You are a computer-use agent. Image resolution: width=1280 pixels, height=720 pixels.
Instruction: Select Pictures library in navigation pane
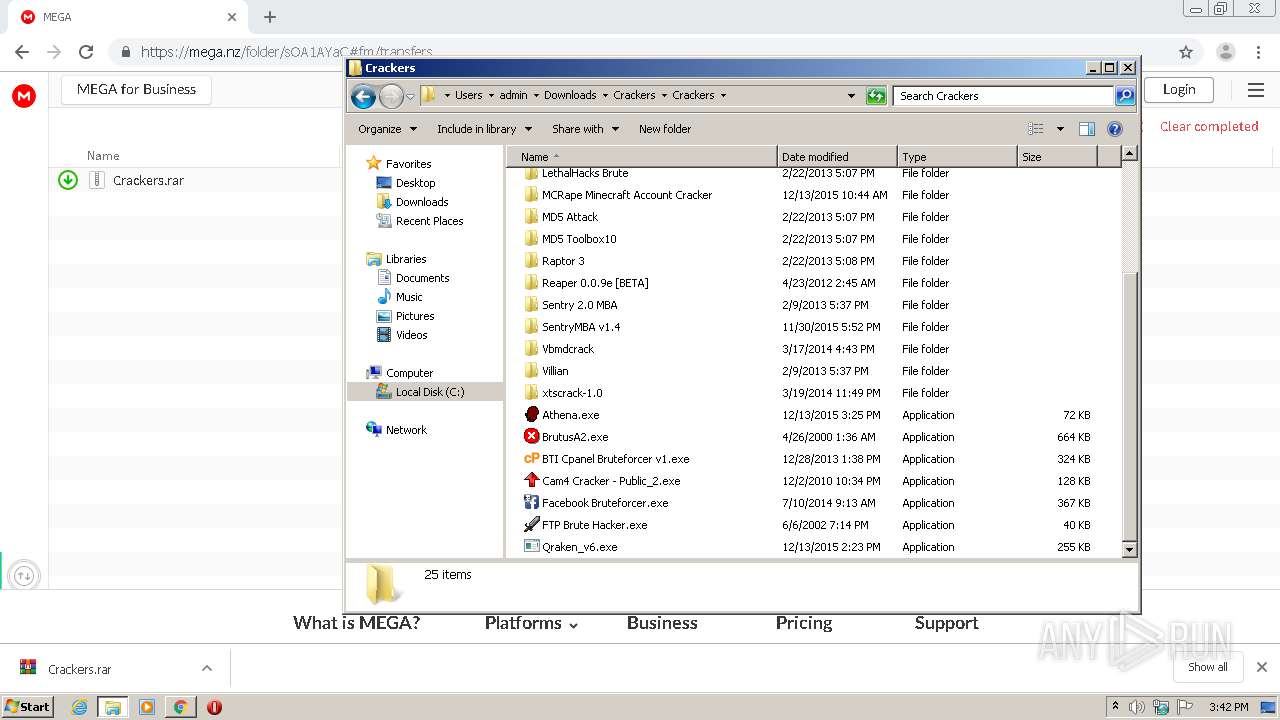coord(414,316)
